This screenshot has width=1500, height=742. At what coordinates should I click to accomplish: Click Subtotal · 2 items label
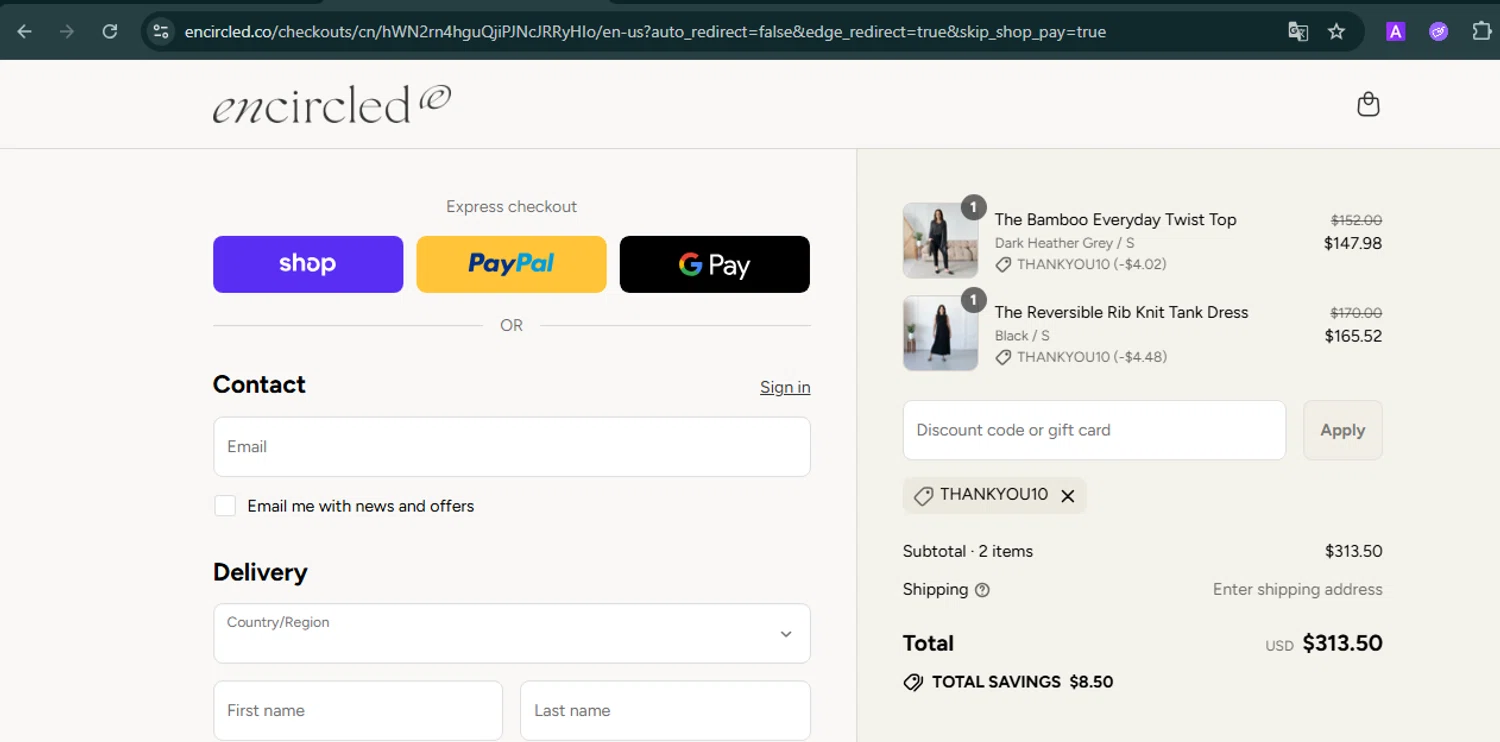967,552
